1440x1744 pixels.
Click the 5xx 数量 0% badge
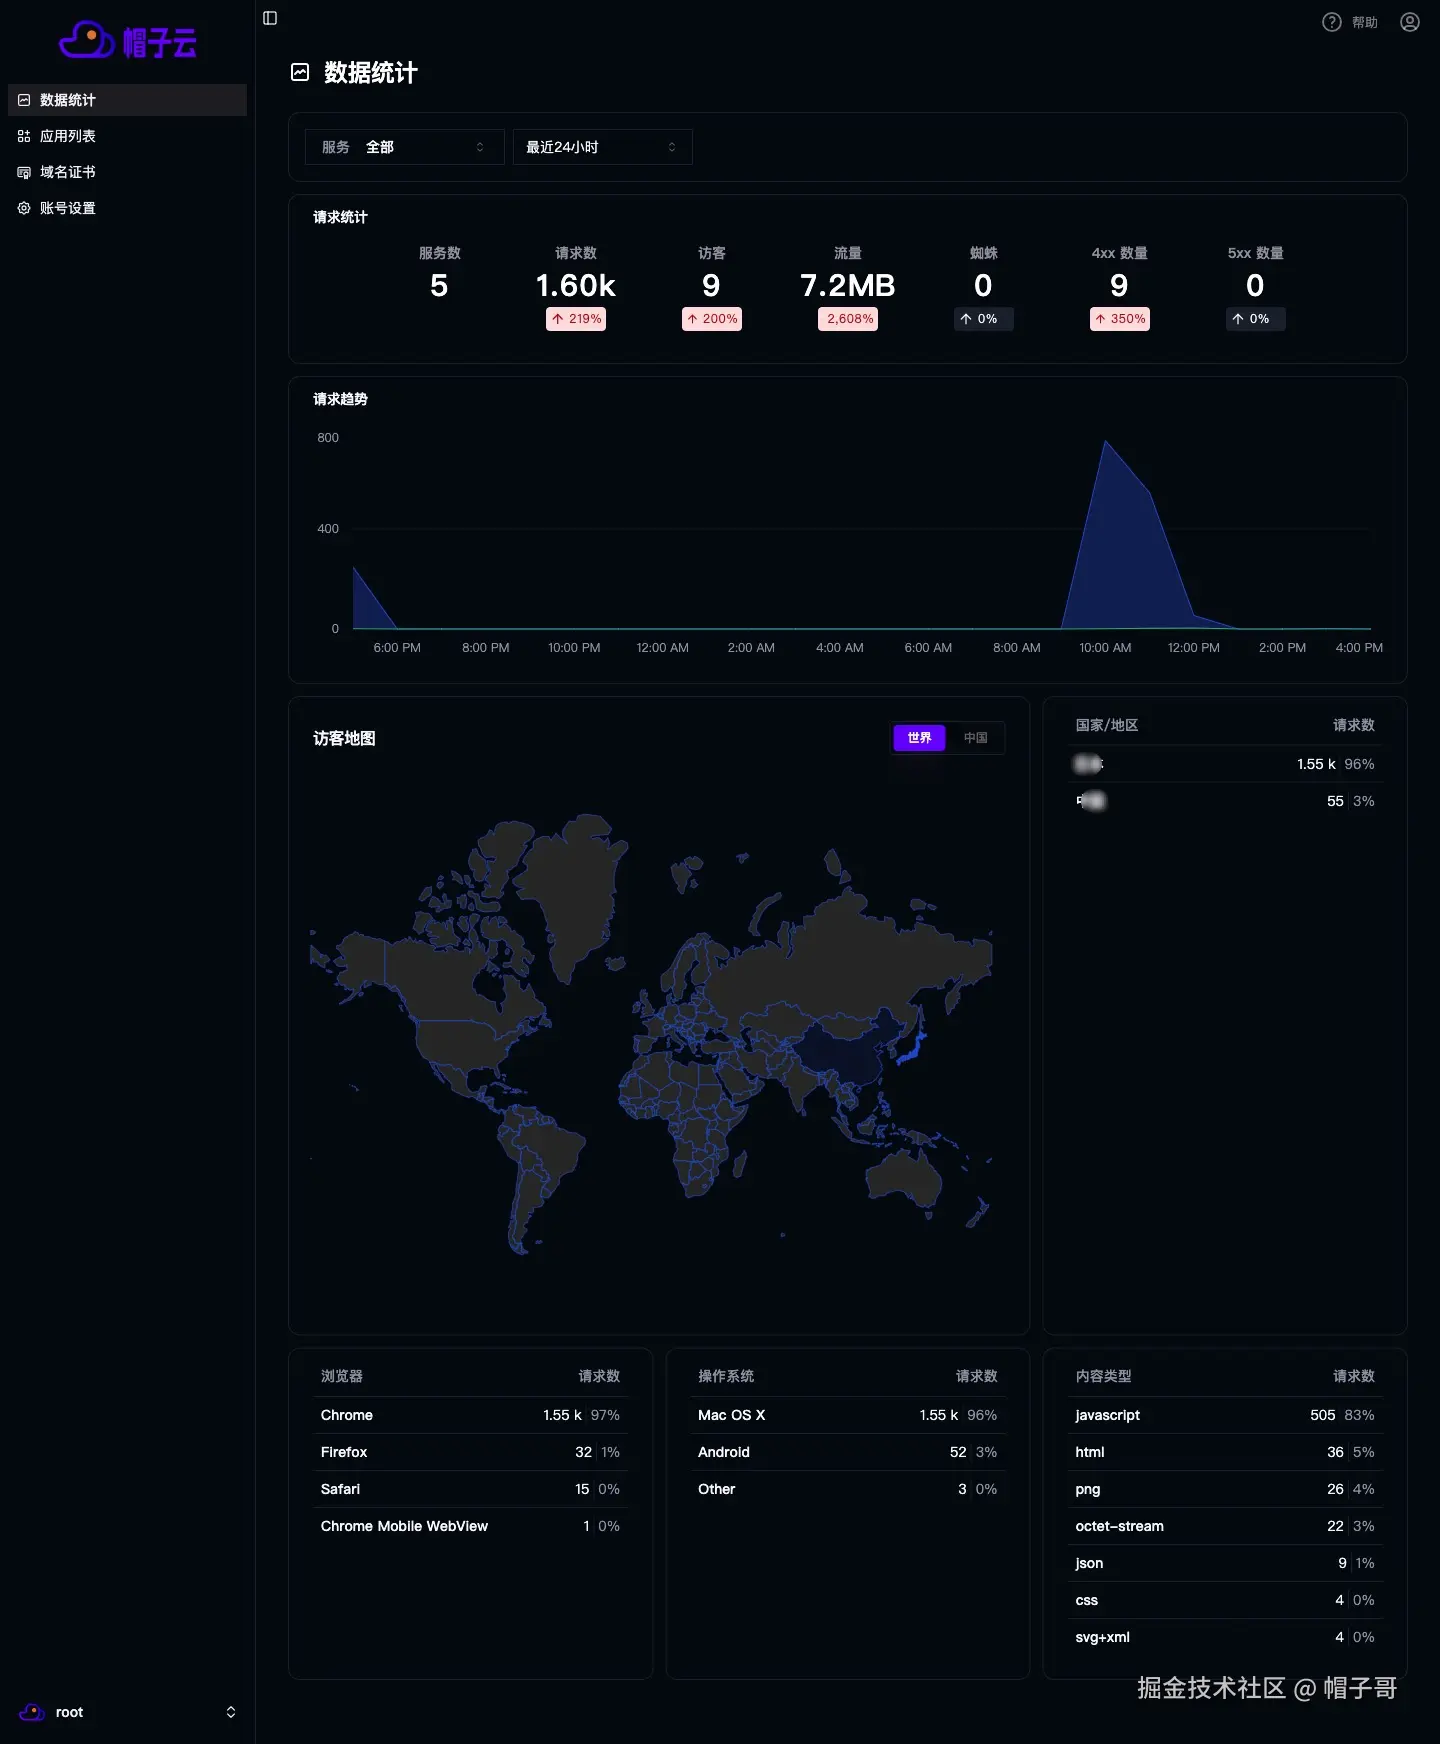tap(1256, 319)
